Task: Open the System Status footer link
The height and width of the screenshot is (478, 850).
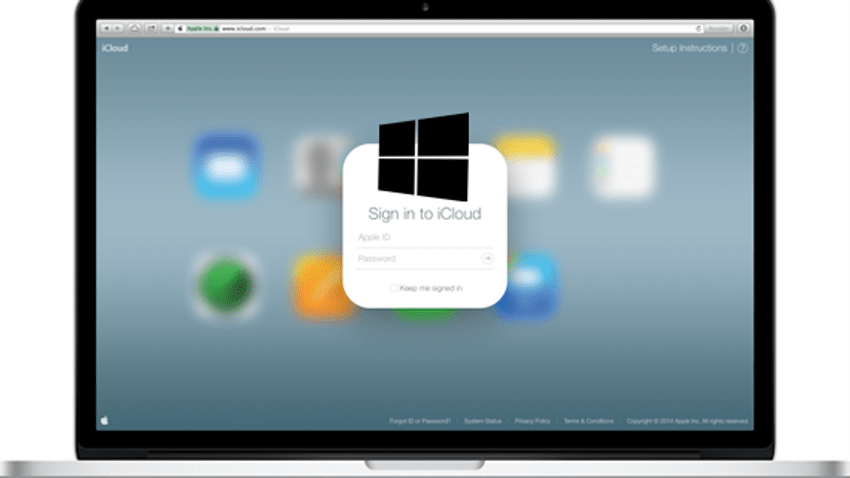Action: pos(482,421)
